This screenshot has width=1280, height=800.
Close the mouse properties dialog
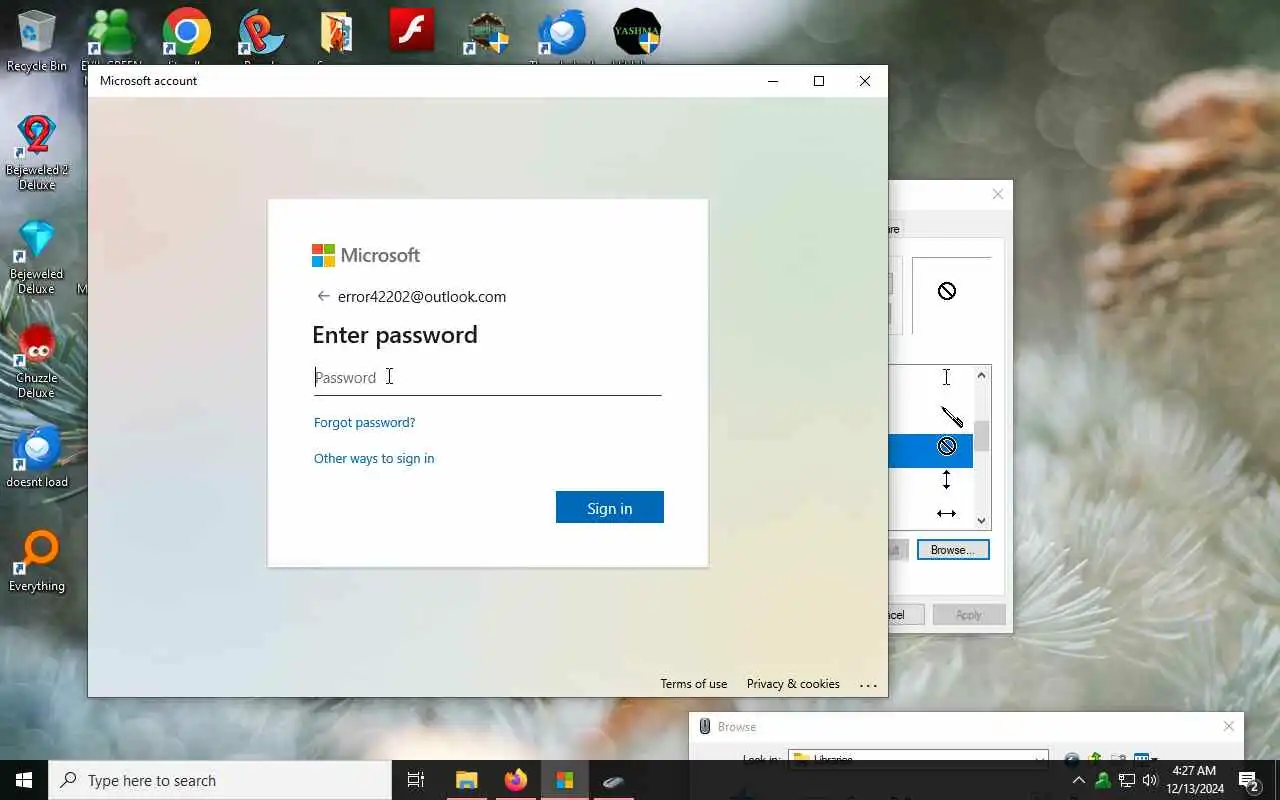pyautogui.click(x=997, y=195)
